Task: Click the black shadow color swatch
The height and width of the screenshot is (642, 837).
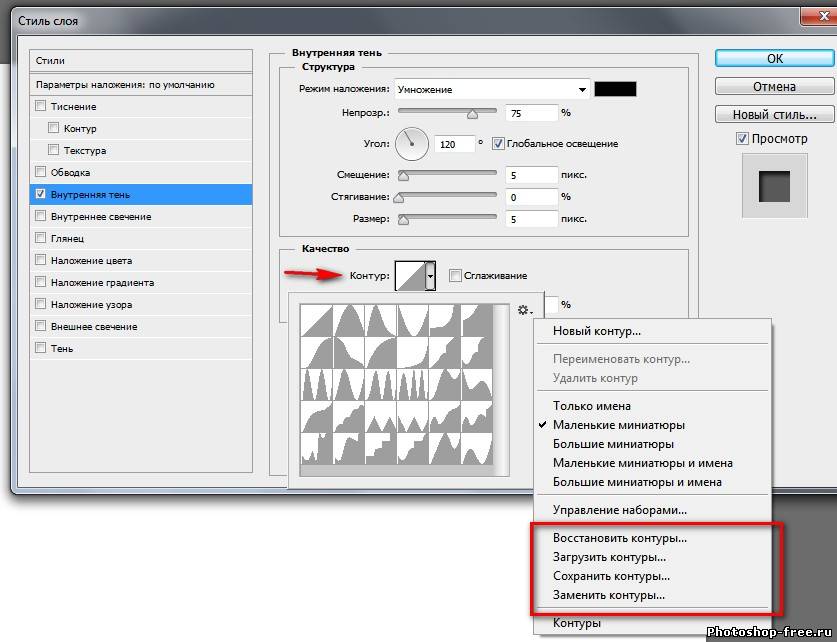Action: click(x=615, y=89)
